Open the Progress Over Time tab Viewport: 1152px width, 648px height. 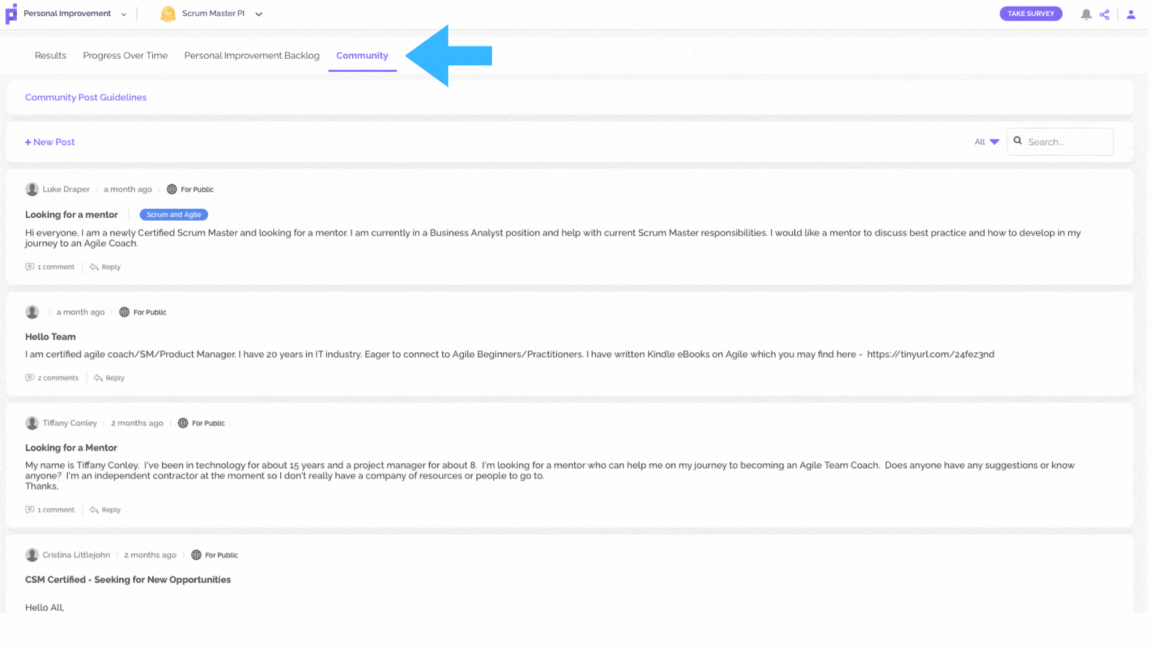[125, 56]
